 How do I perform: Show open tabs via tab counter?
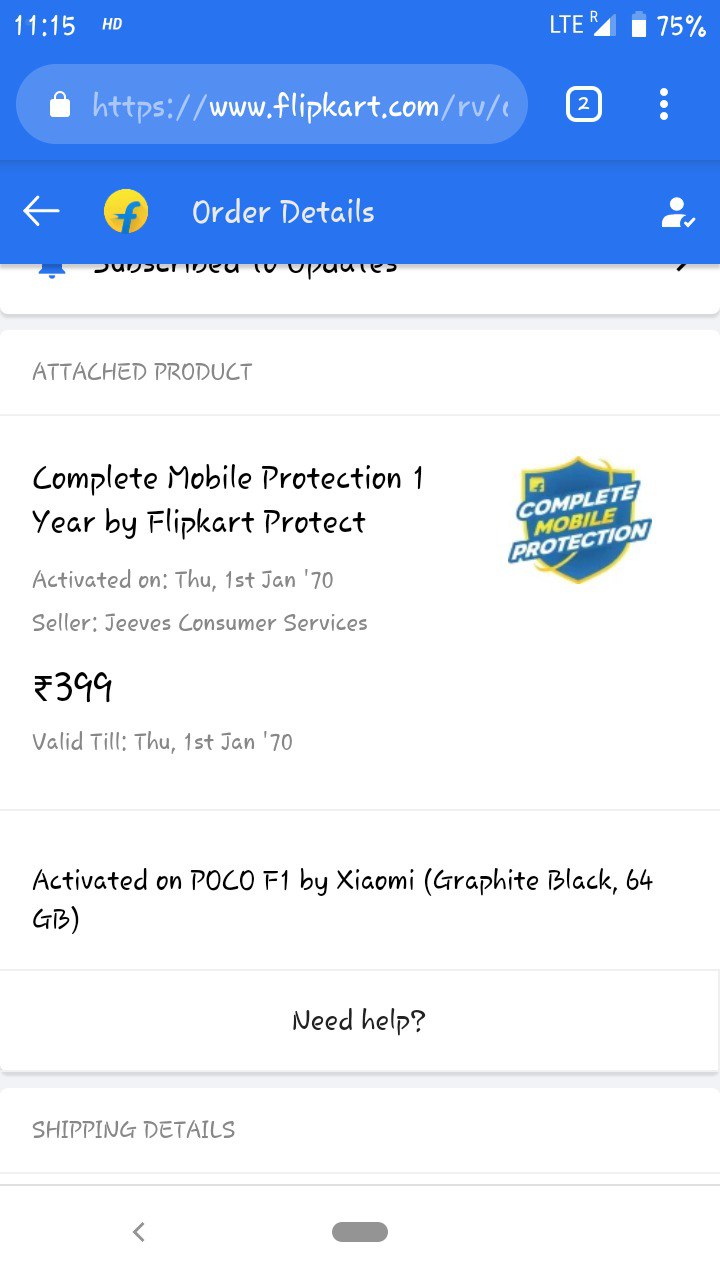point(584,104)
